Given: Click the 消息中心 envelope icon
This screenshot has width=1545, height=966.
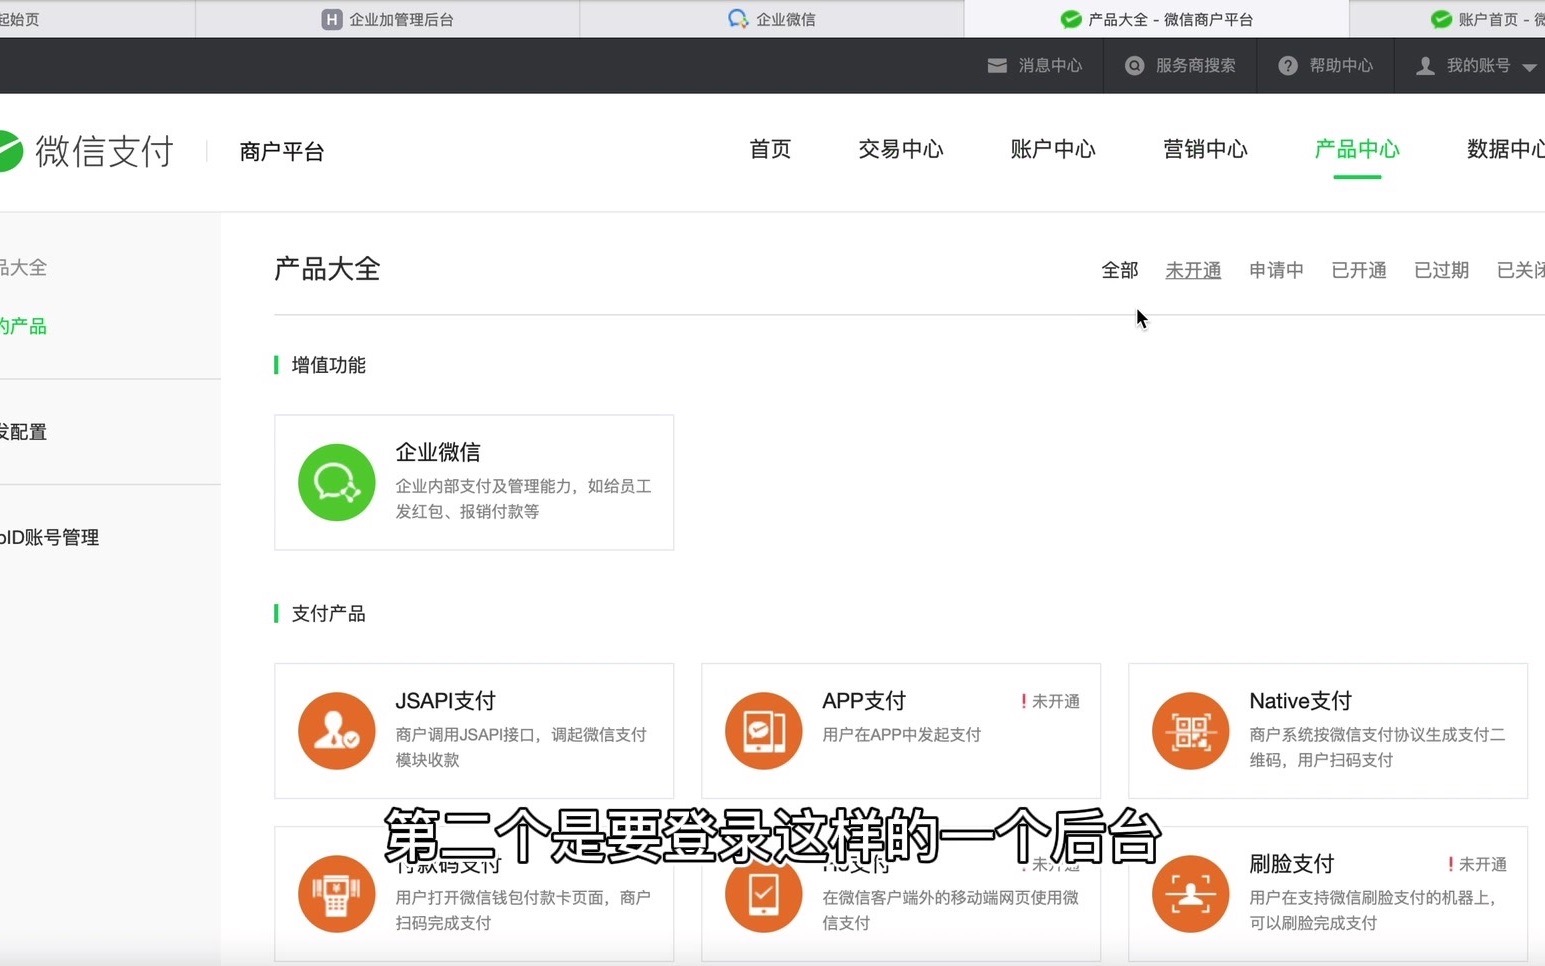Looking at the screenshot, I should [997, 66].
